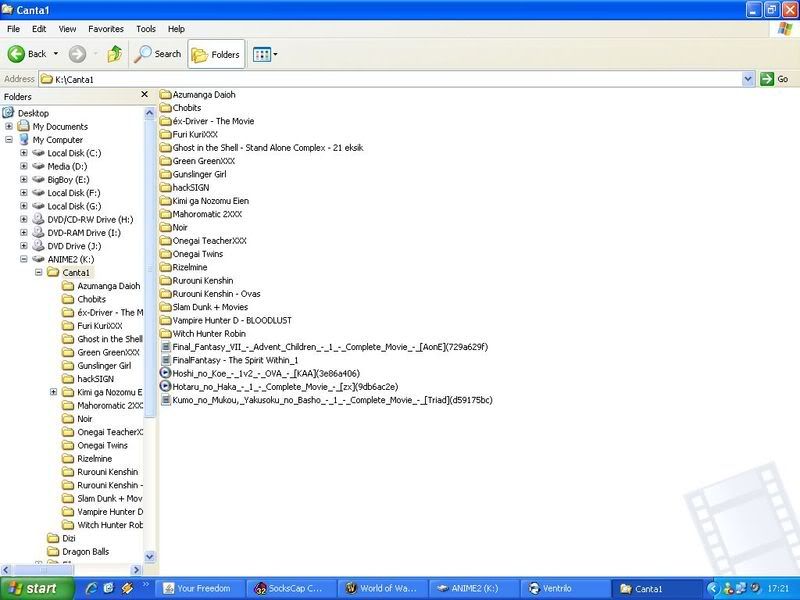This screenshot has width=800, height=600.
Task: Open the Tools menu
Action: click(146, 29)
